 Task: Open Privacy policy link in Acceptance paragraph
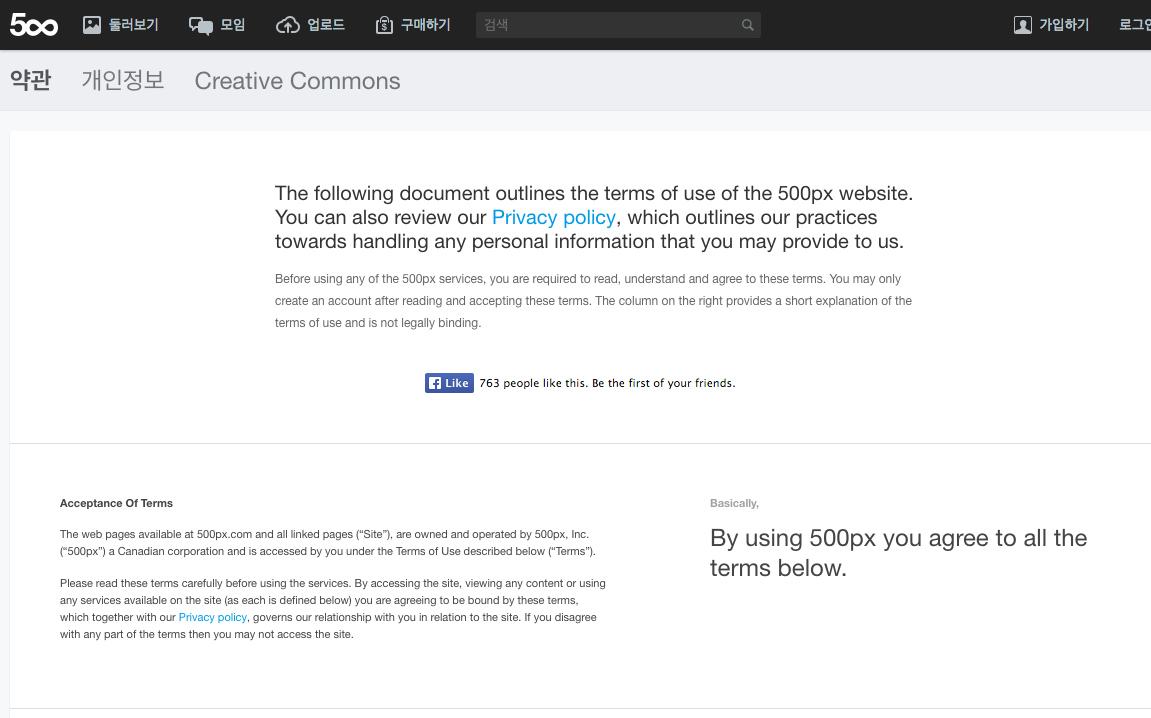(x=213, y=617)
